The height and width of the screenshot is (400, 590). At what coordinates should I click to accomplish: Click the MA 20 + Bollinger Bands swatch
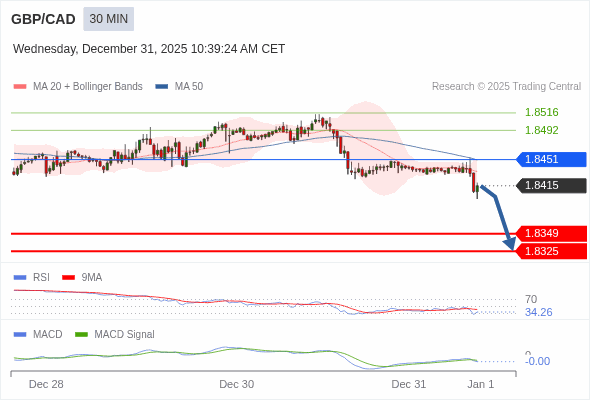[20, 87]
